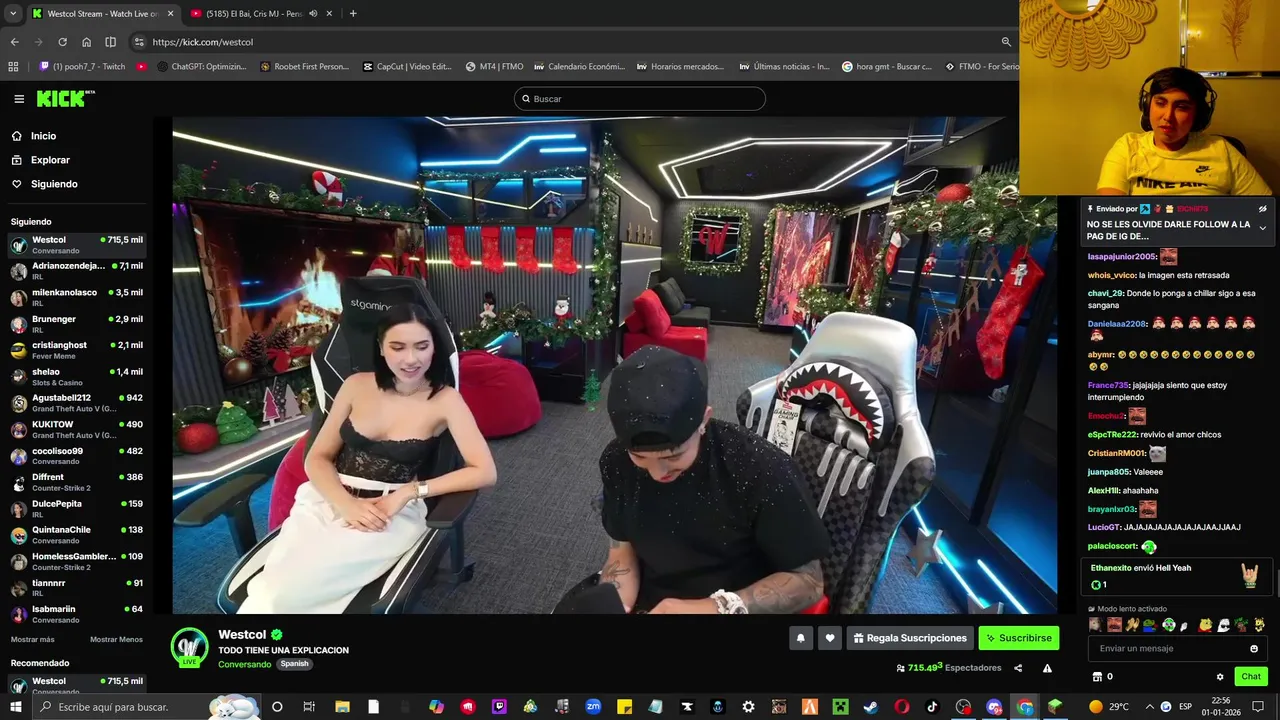Open Brunenger's channel in the sidebar
Screen dimensions: 1280x720
coord(76,324)
